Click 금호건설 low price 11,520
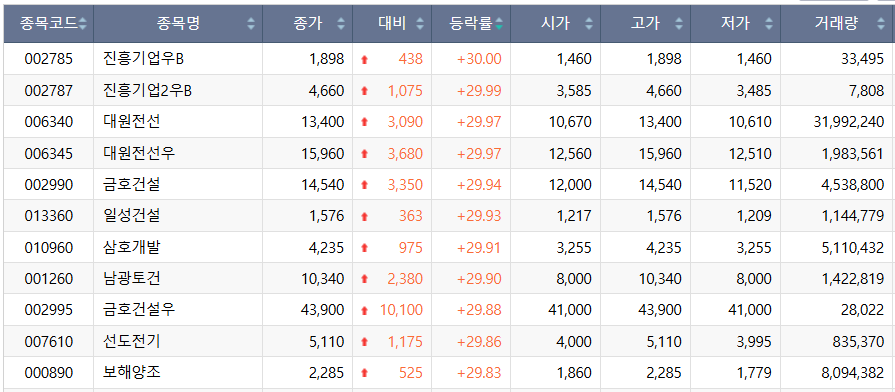 (x=750, y=184)
